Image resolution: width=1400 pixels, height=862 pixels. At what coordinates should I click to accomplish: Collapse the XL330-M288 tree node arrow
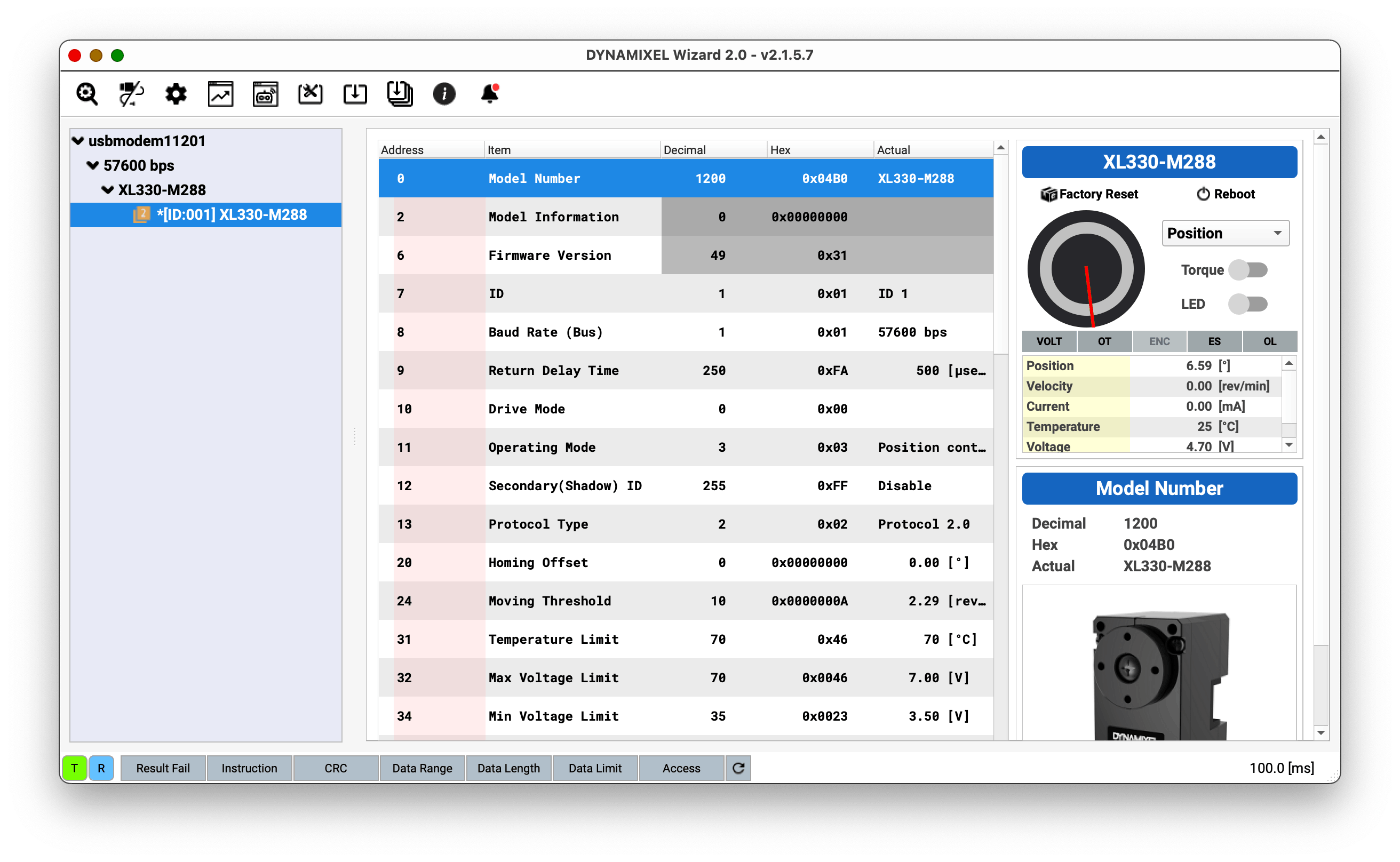[109, 190]
